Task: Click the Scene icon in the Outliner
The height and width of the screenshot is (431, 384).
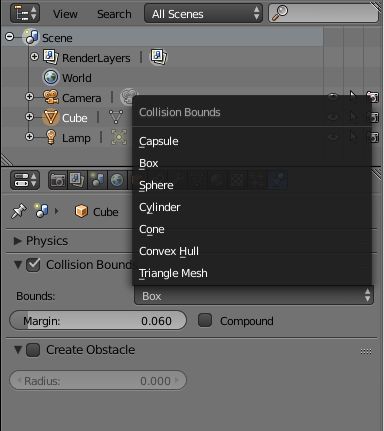Action: [31, 37]
